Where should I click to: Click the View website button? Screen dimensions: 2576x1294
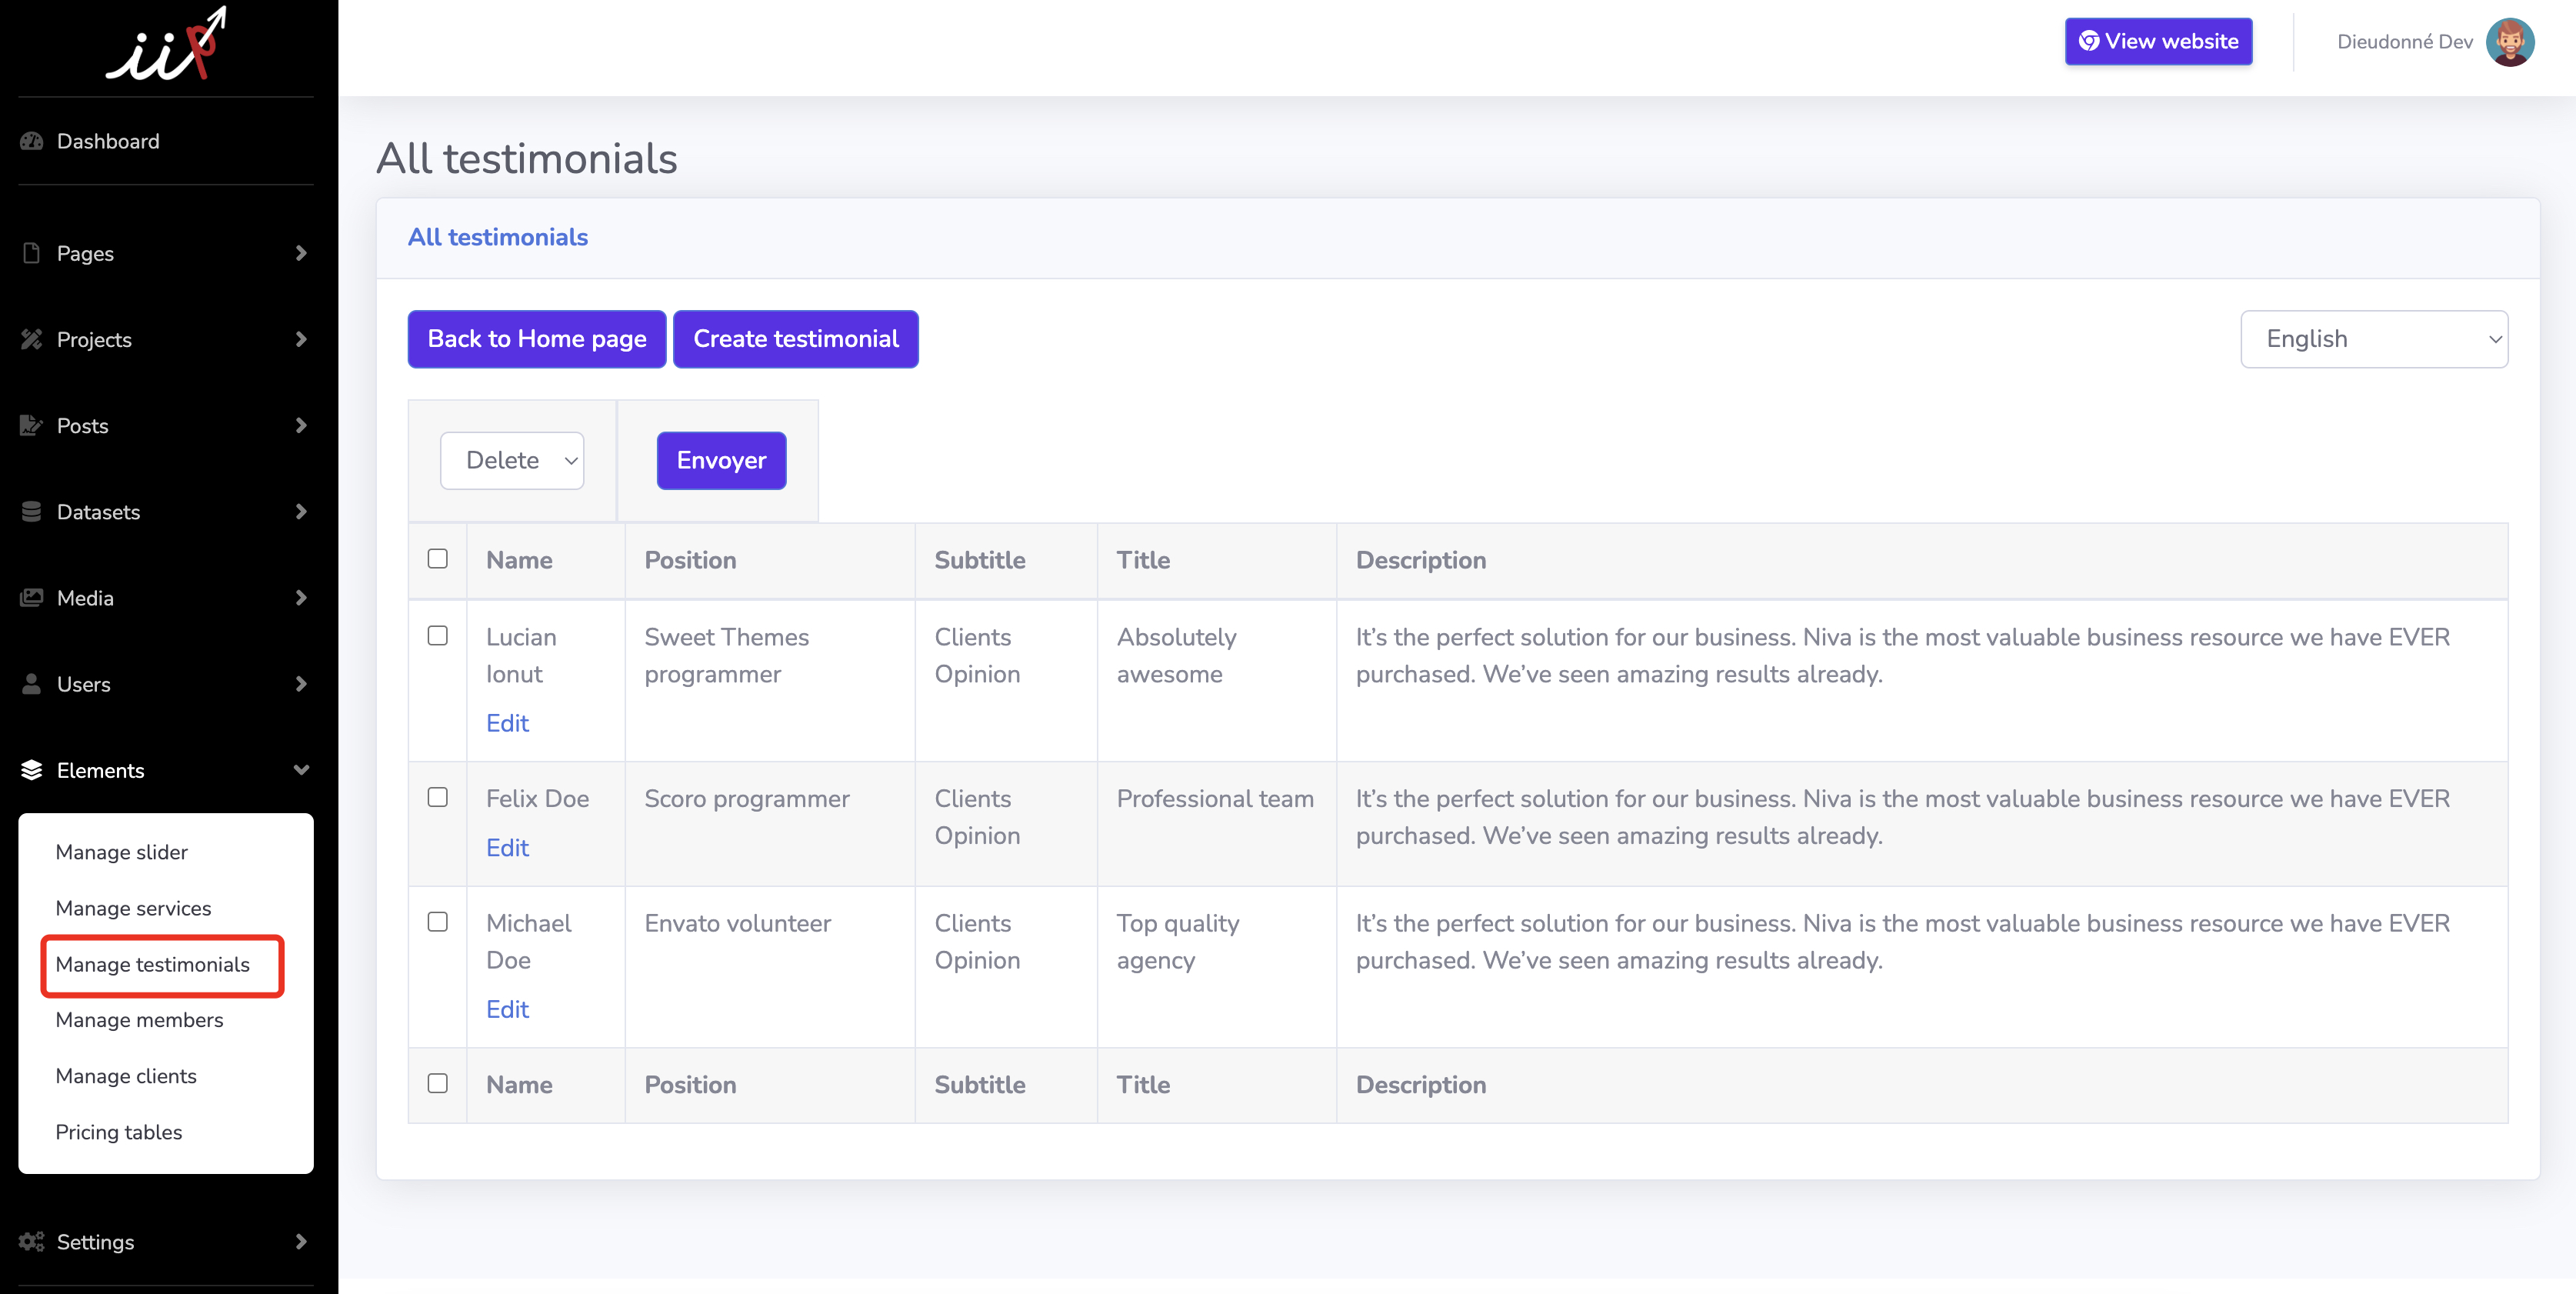point(2158,42)
